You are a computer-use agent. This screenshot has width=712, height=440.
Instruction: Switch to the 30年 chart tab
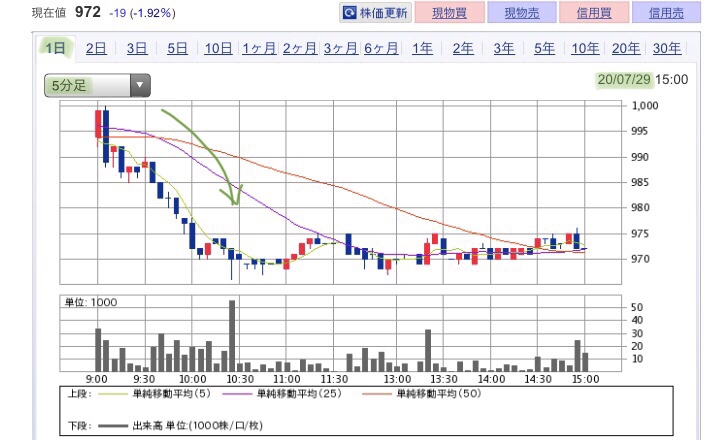click(x=667, y=48)
